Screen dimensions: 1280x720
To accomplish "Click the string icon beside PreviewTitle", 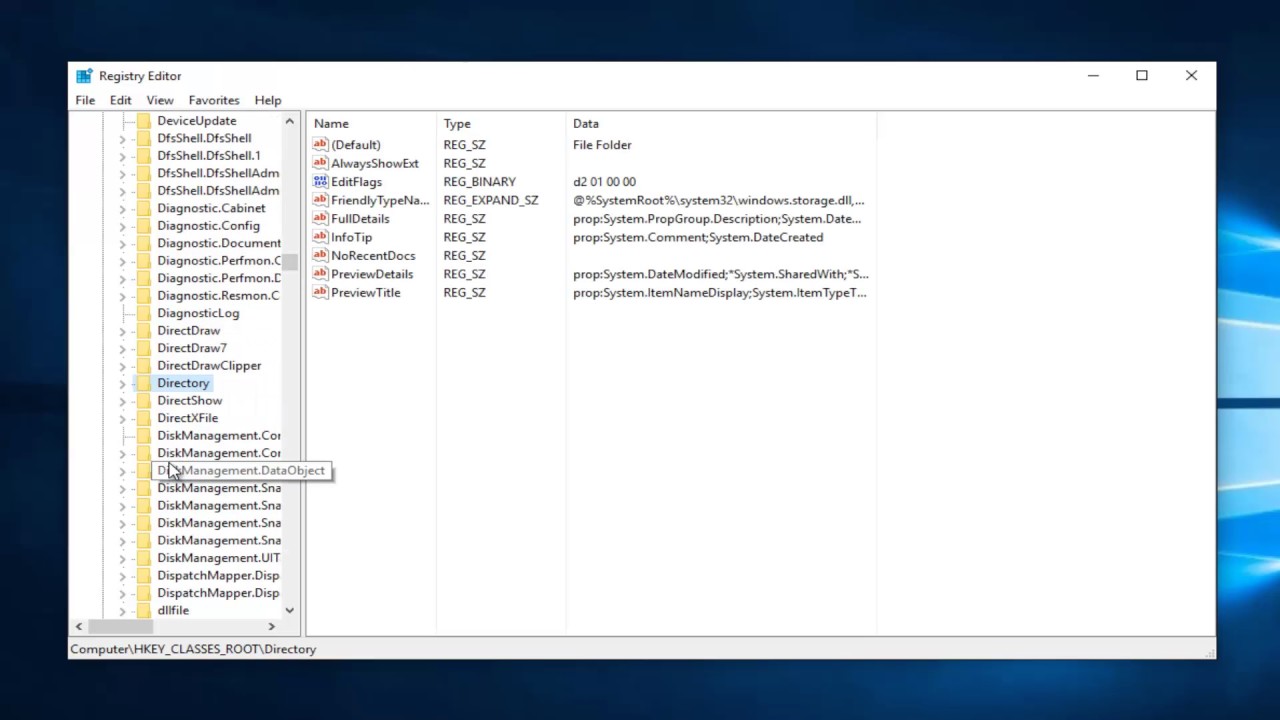I will [x=320, y=292].
